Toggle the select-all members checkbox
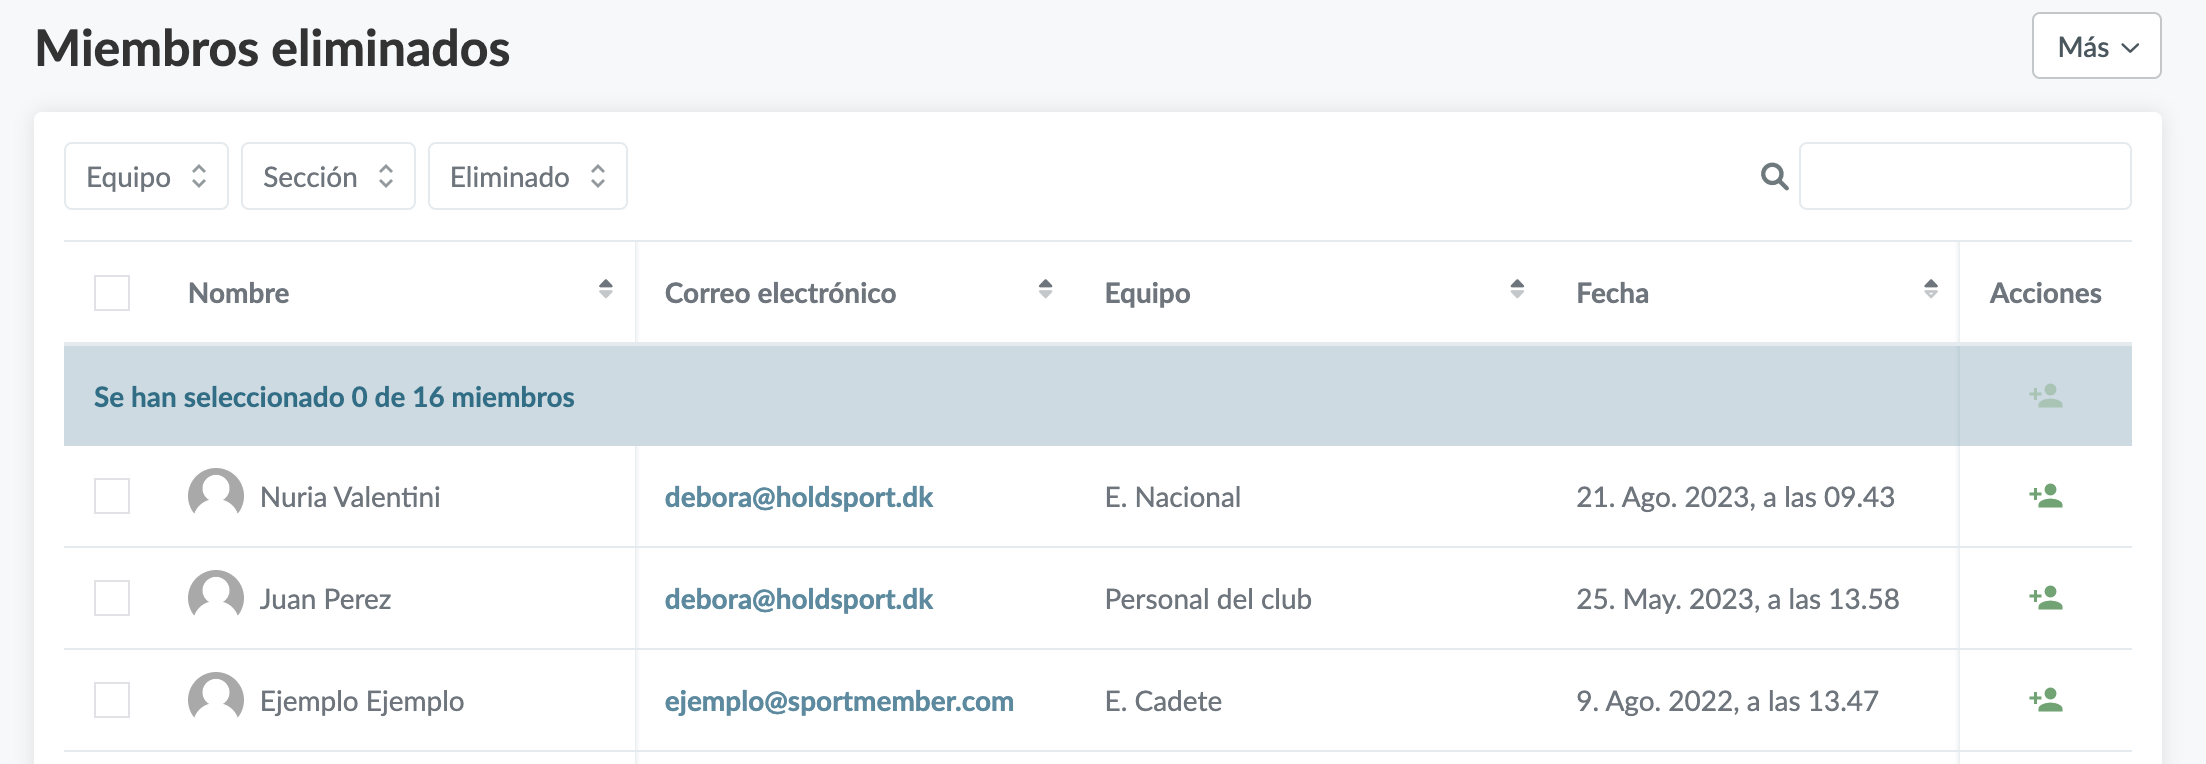This screenshot has width=2206, height=764. coord(112,293)
